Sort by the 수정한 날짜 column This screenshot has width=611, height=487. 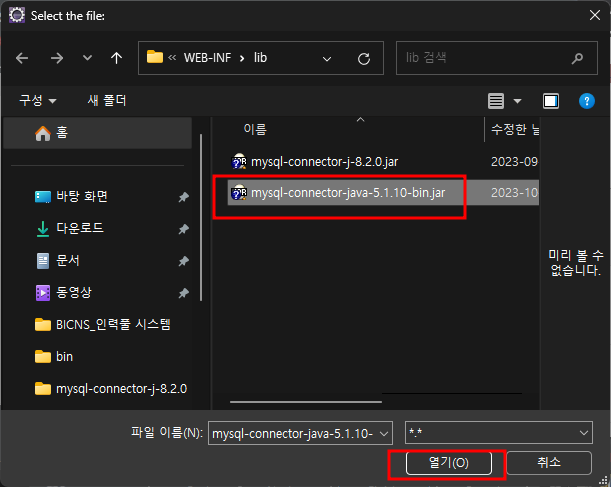click(x=515, y=129)
